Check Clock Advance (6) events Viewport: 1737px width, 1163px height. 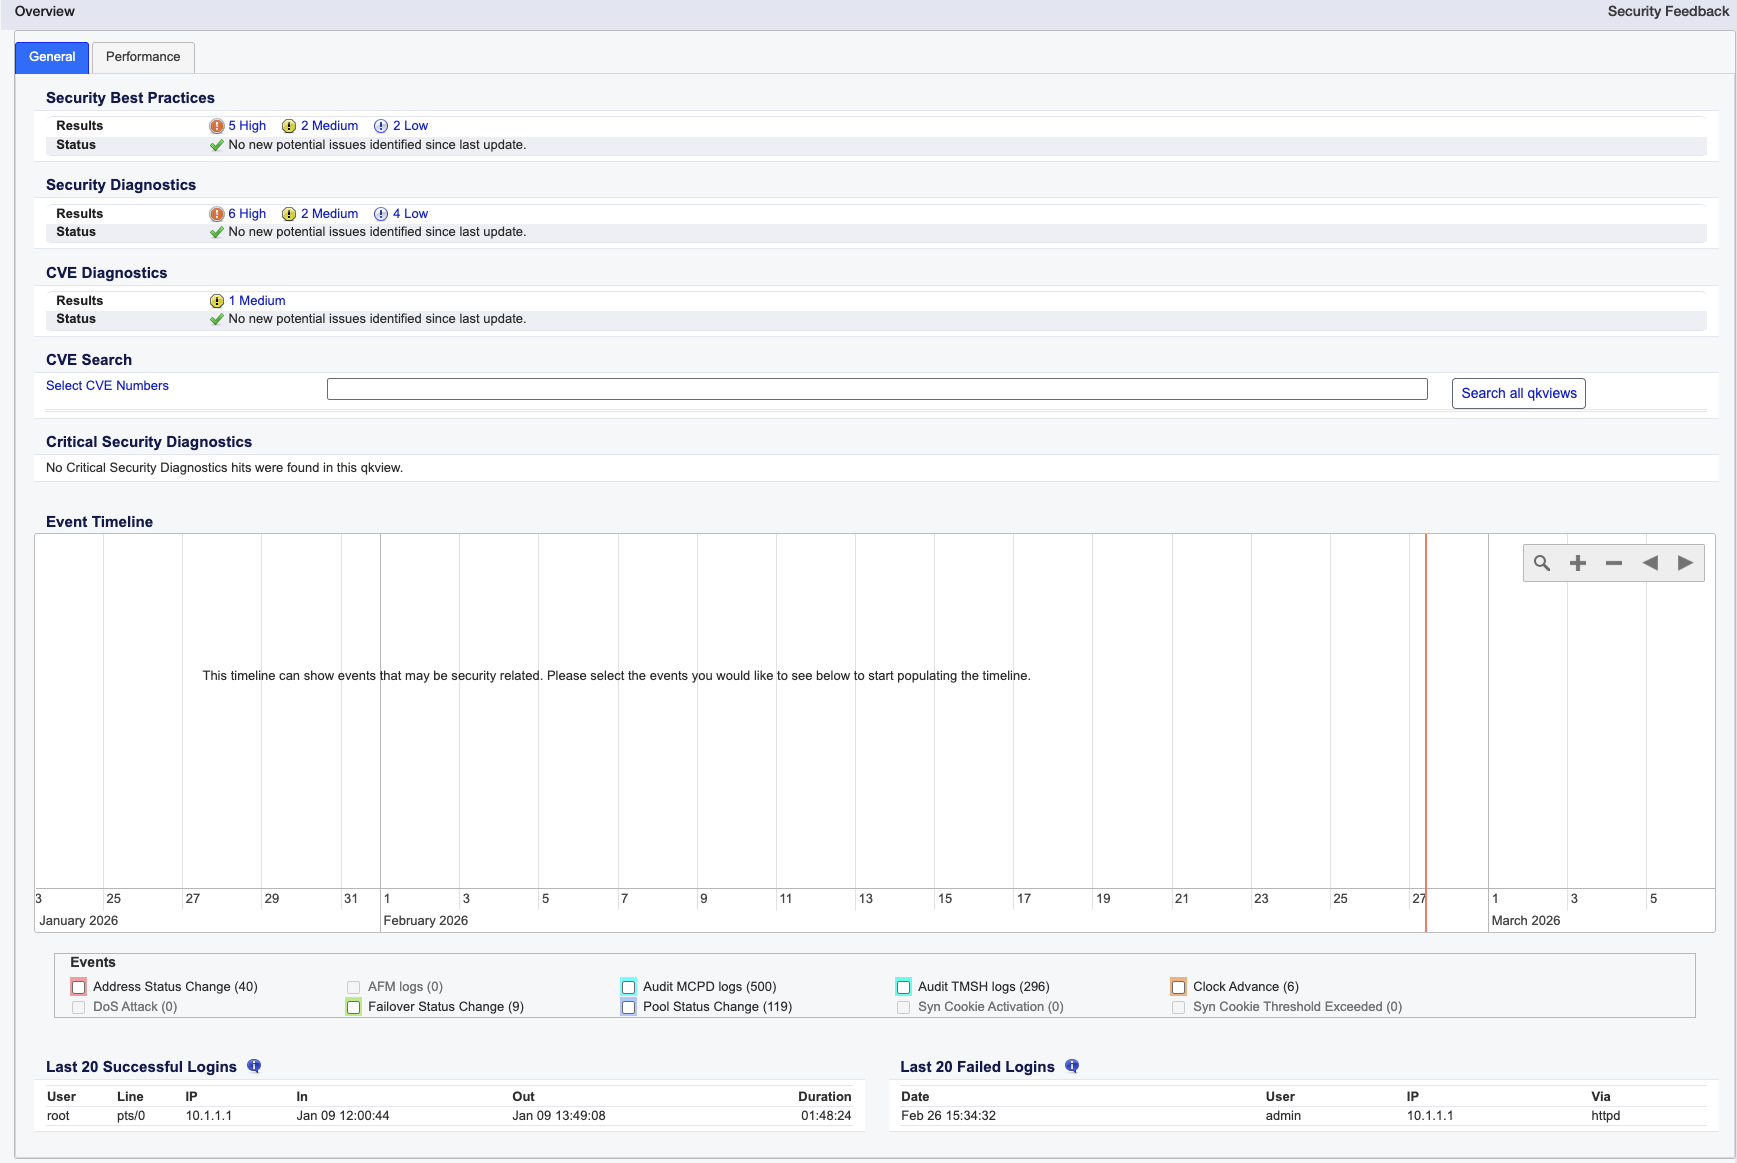coord(1179,987)
